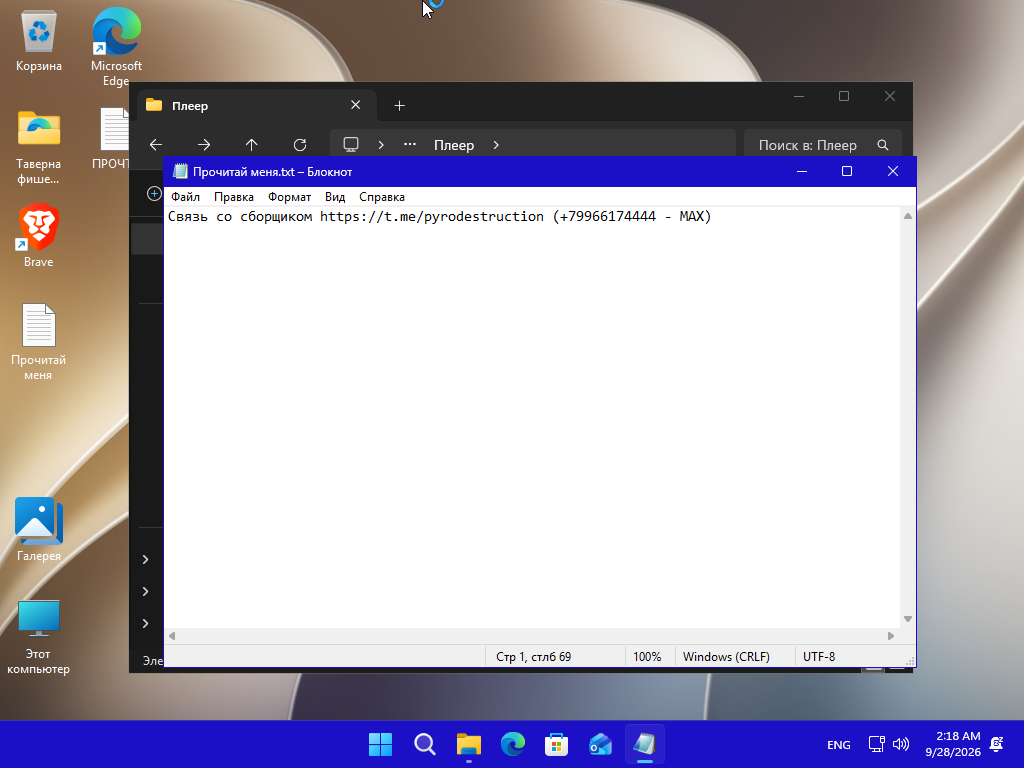Open the Справка menu in Notepad

pyautogui.click(x=382, y=197)
